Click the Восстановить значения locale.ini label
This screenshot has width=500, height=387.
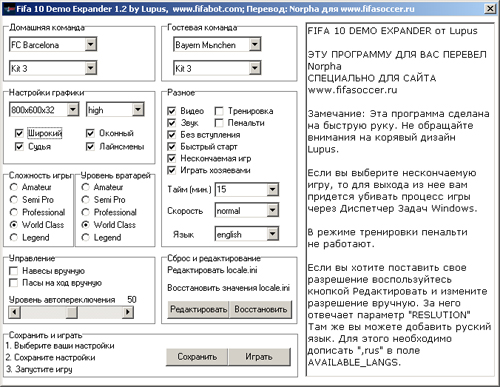click(x=228, y=288)
